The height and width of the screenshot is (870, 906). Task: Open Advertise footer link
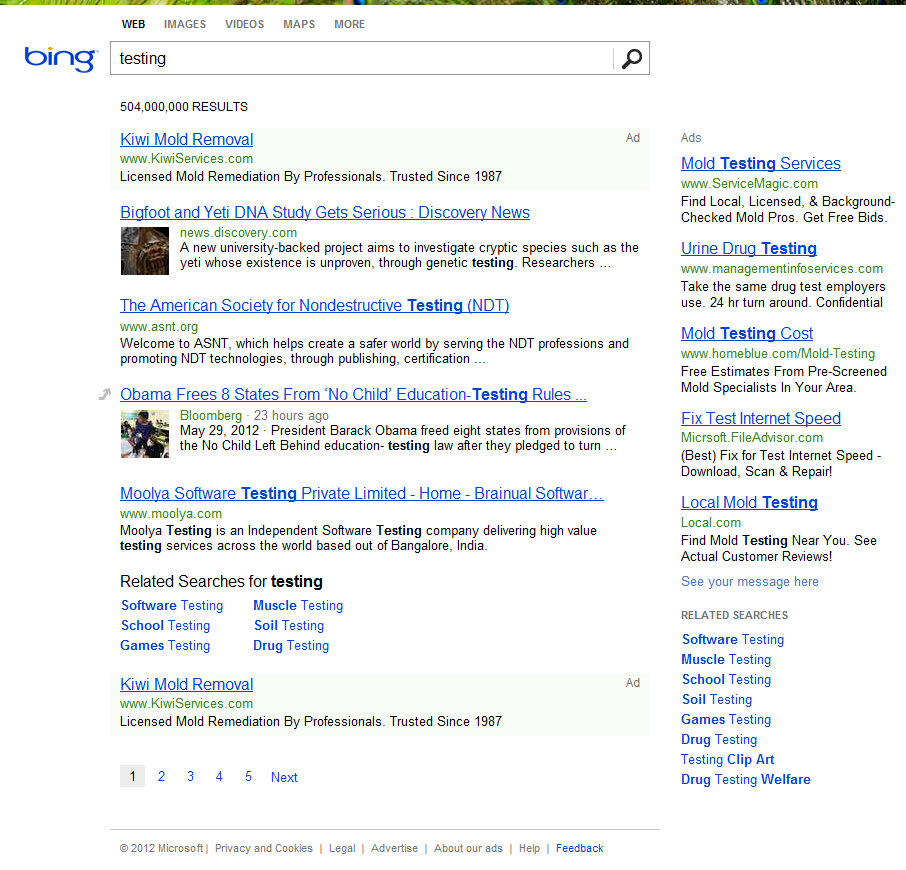pos(394,848)
